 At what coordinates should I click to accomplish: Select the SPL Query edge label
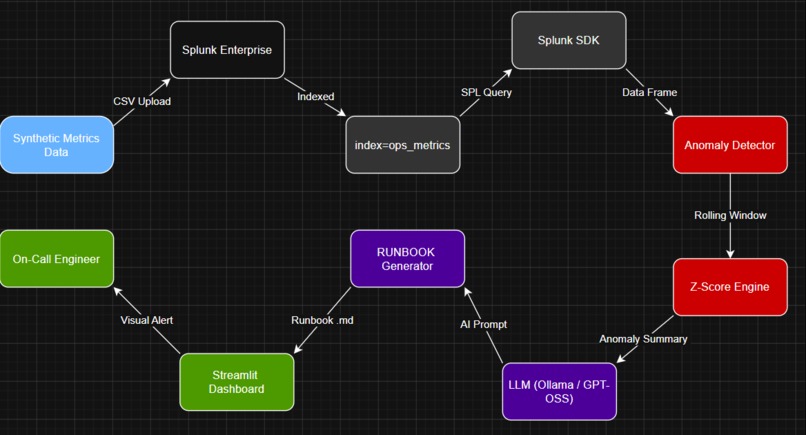[x=486, y=93]
